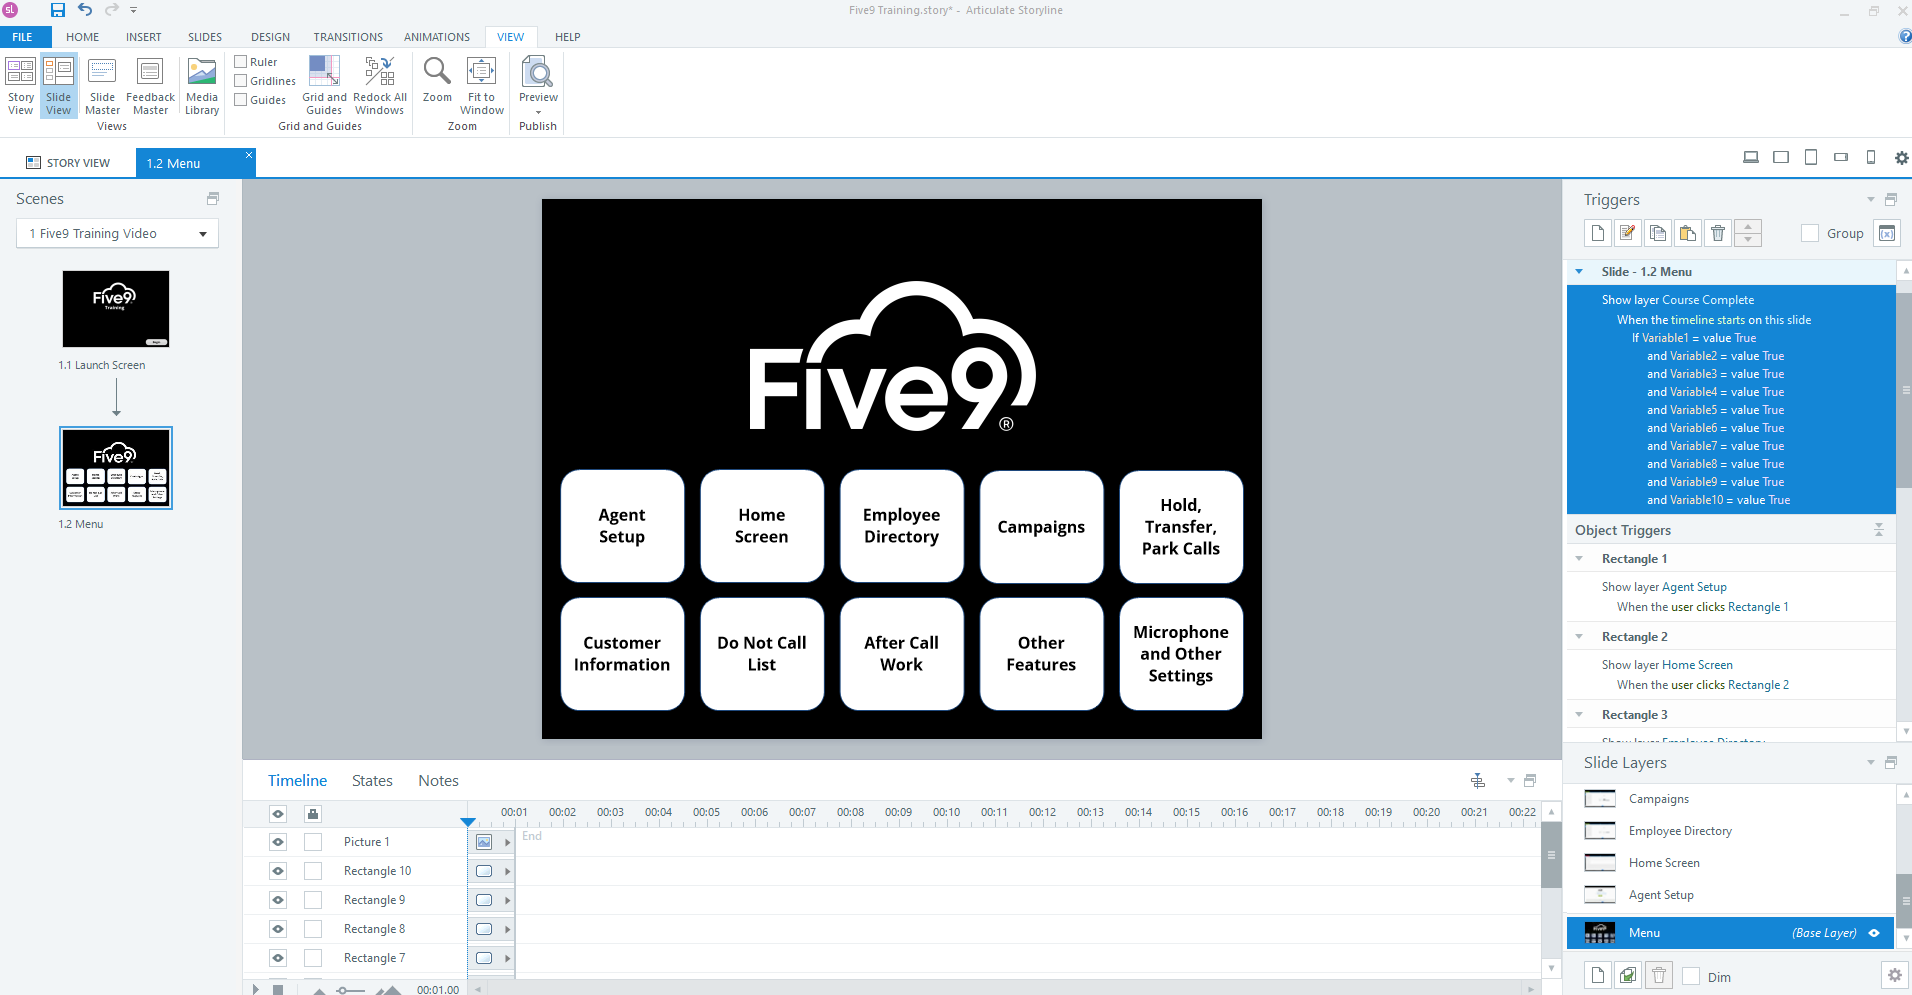Click the timeline zoom slider handle
Screen dimensions: 1912x995
tap(343, 990)
